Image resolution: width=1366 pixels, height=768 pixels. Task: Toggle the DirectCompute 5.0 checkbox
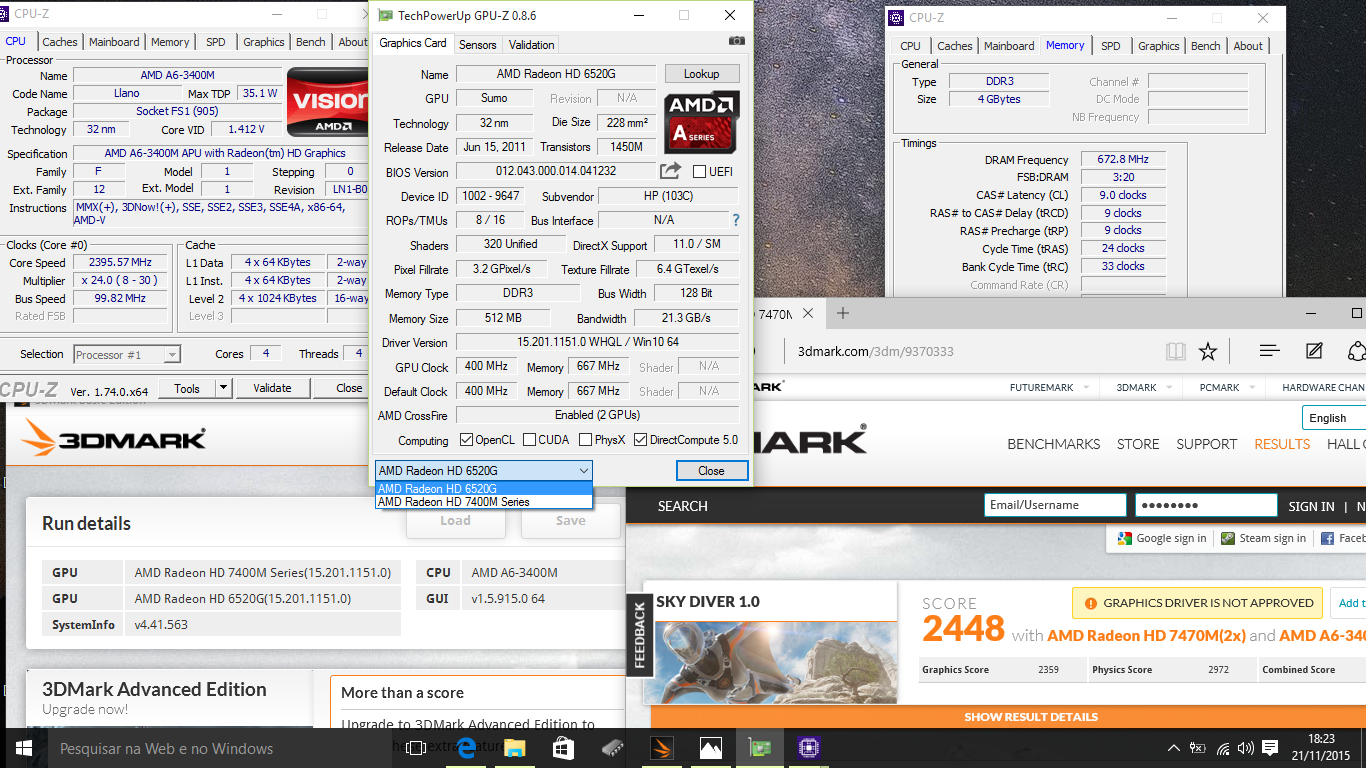(x=640, y=440)
